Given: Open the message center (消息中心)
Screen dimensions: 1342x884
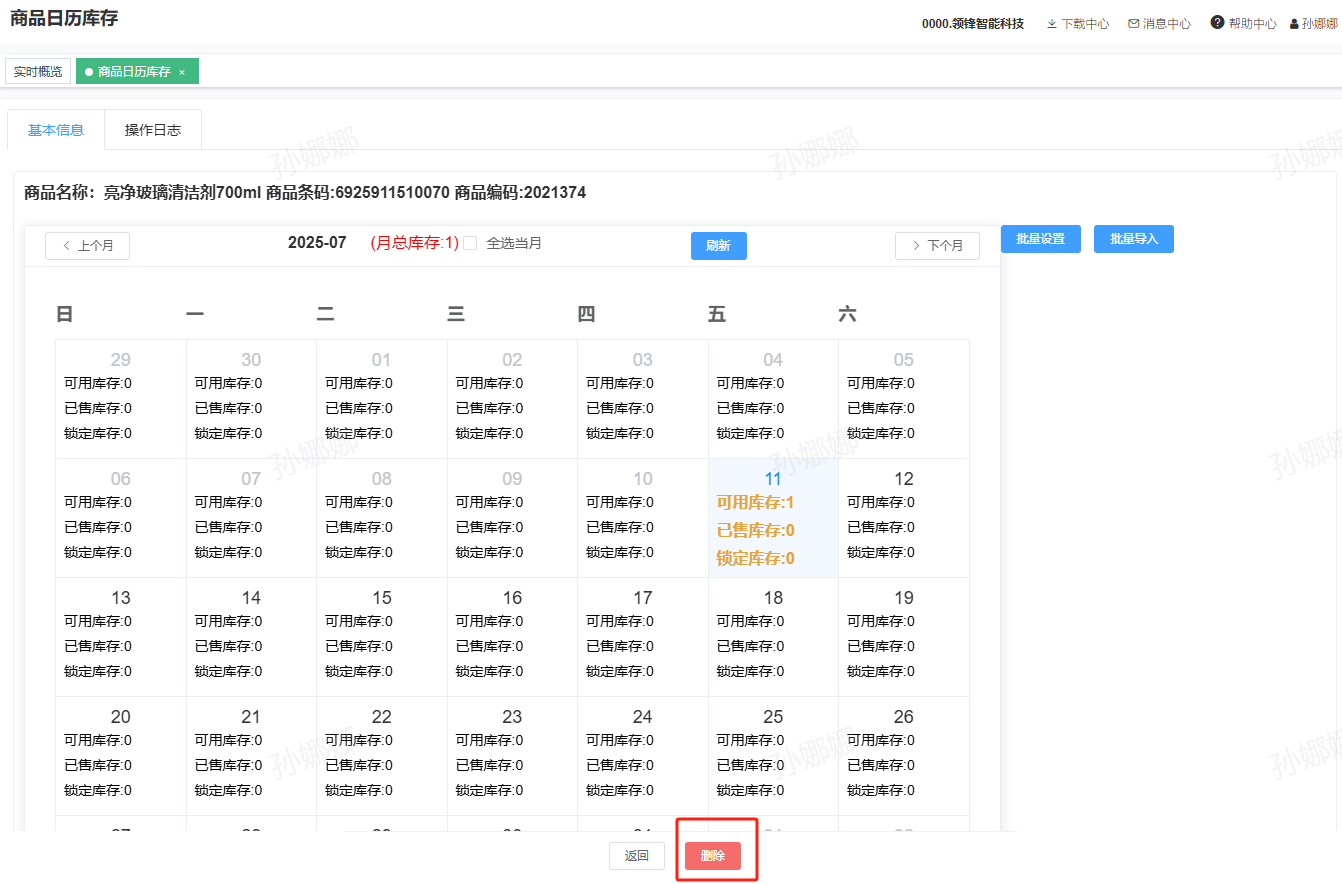Looking at the screenshot, I should pos(1159,24).
